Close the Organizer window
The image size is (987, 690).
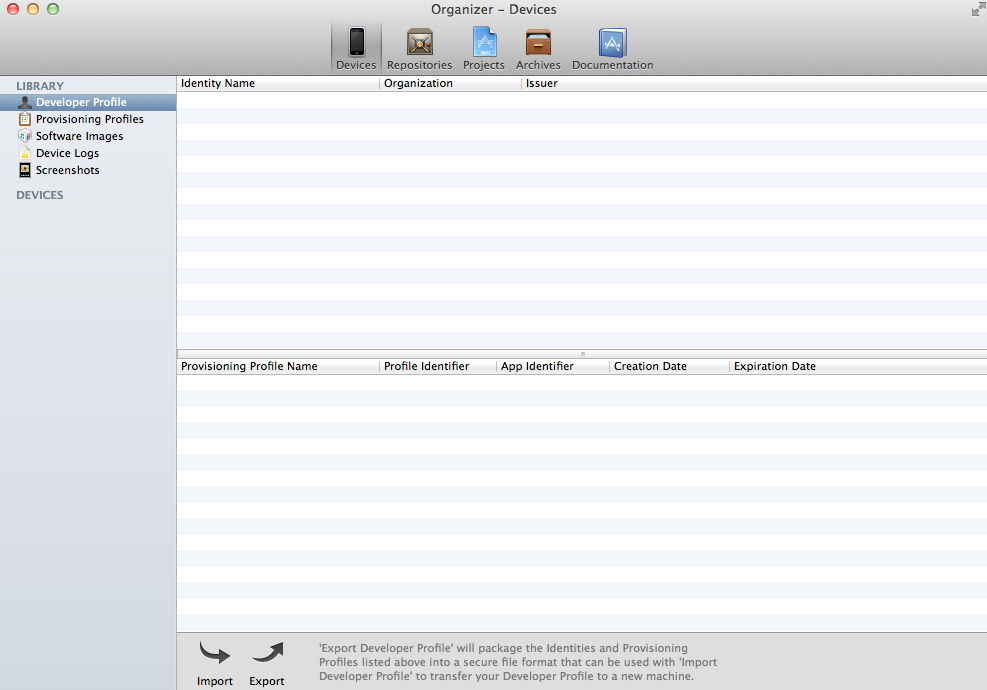click(x=13, y=9)
